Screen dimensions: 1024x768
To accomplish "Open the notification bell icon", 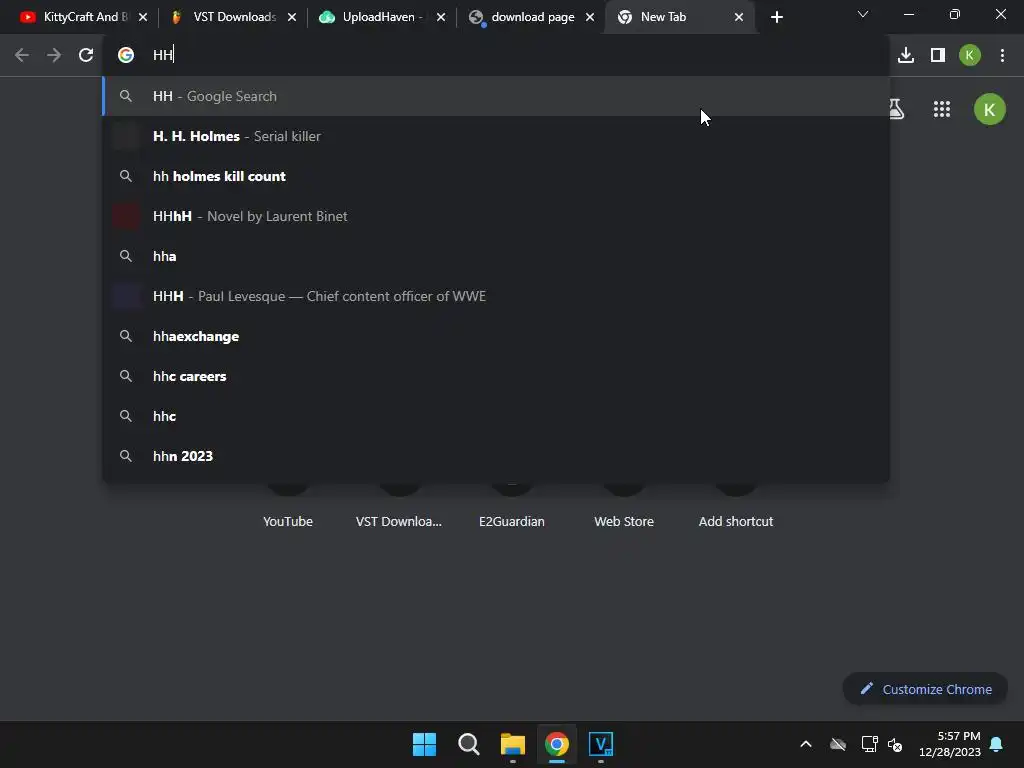I will coord(997,744).
